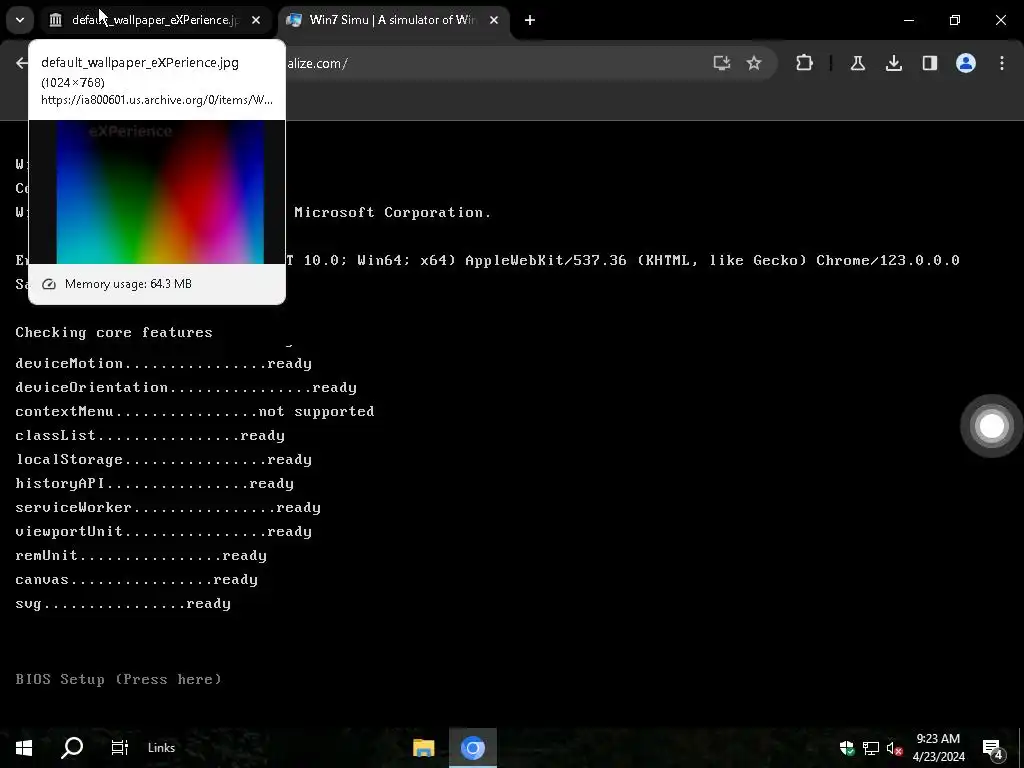Open File Explorer from the taskbar

[x=423, y=748]
